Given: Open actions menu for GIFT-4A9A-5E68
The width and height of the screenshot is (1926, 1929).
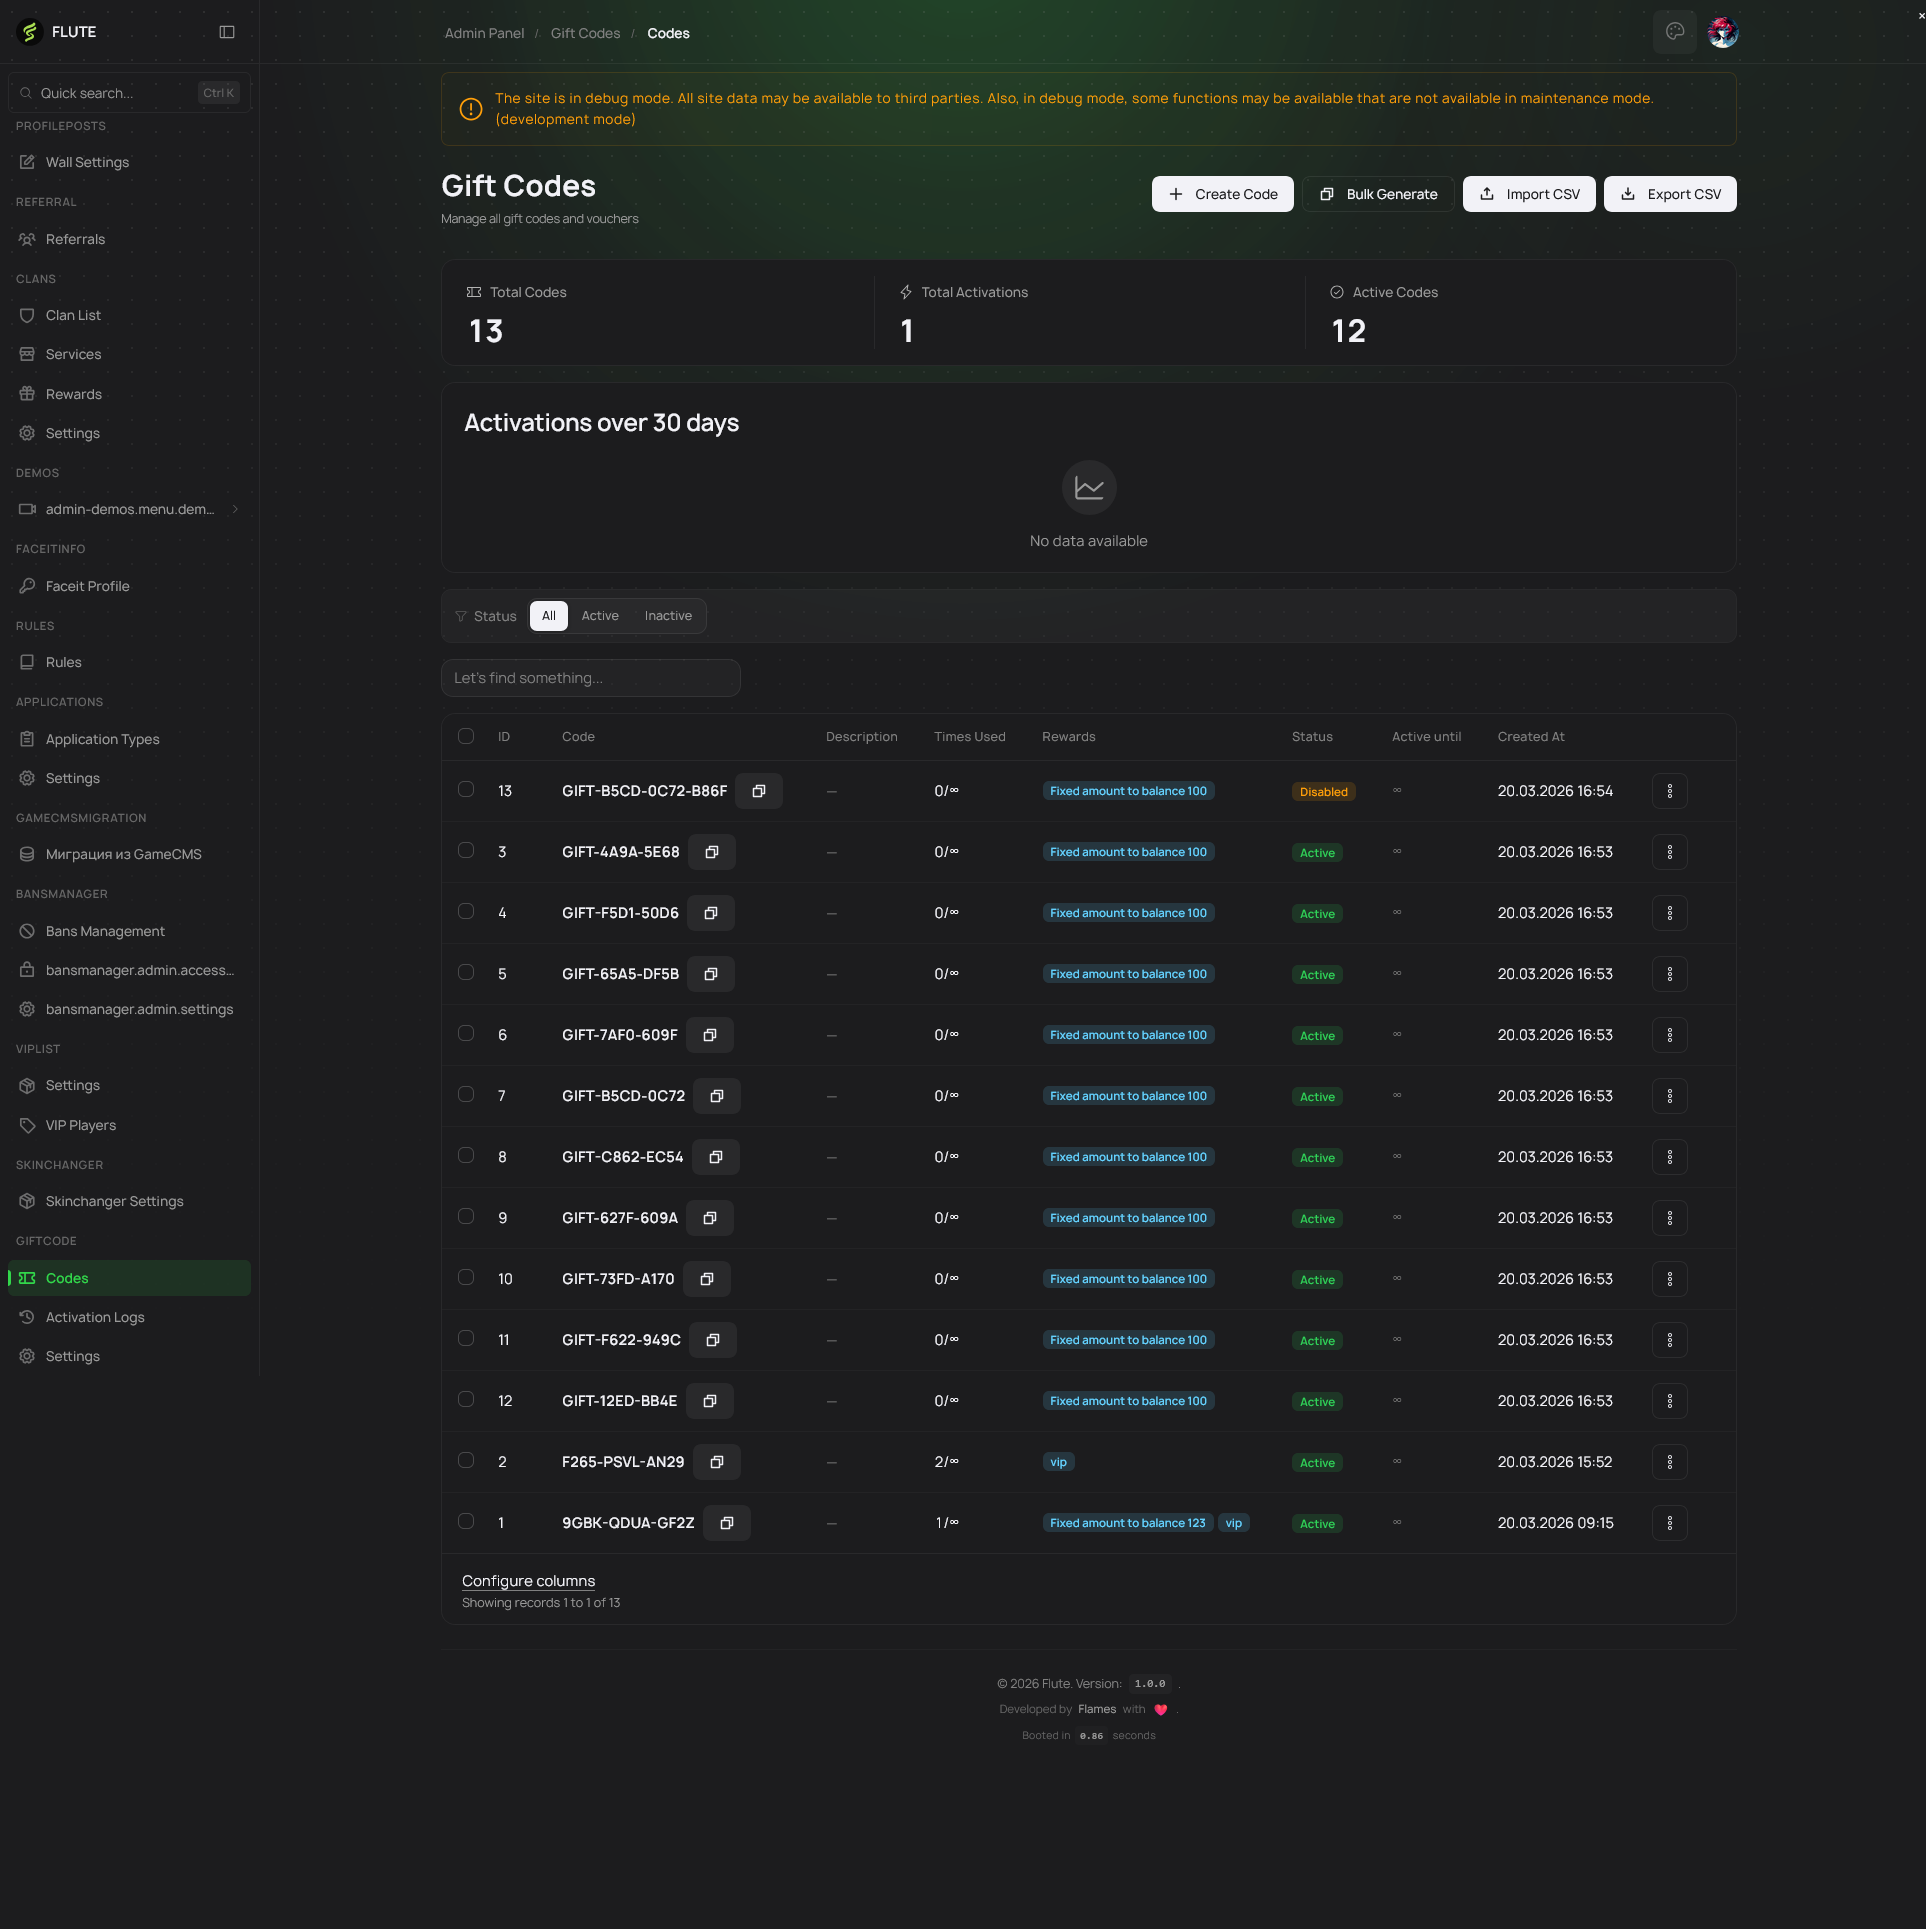Looking at the screenshot, I should click(1669, 852).
